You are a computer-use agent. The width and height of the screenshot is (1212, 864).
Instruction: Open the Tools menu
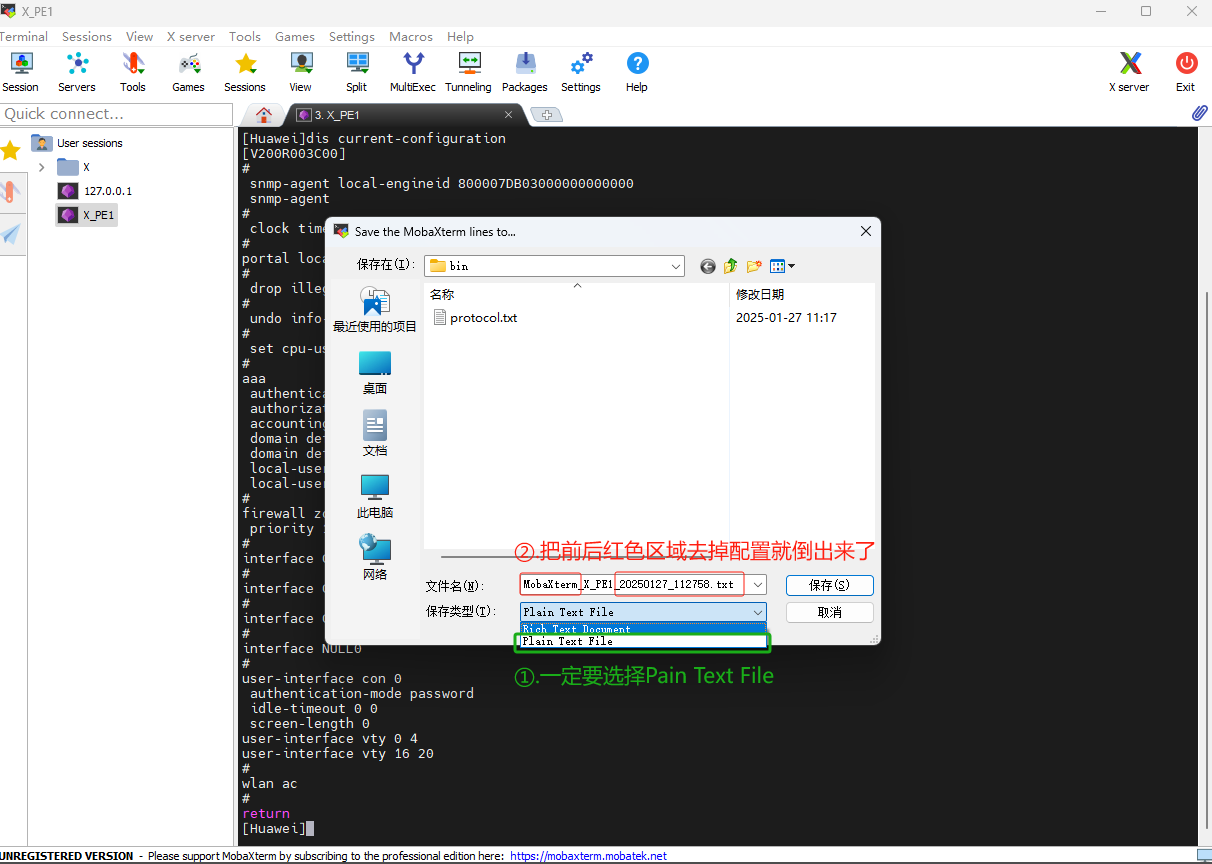tap(245, 36)
